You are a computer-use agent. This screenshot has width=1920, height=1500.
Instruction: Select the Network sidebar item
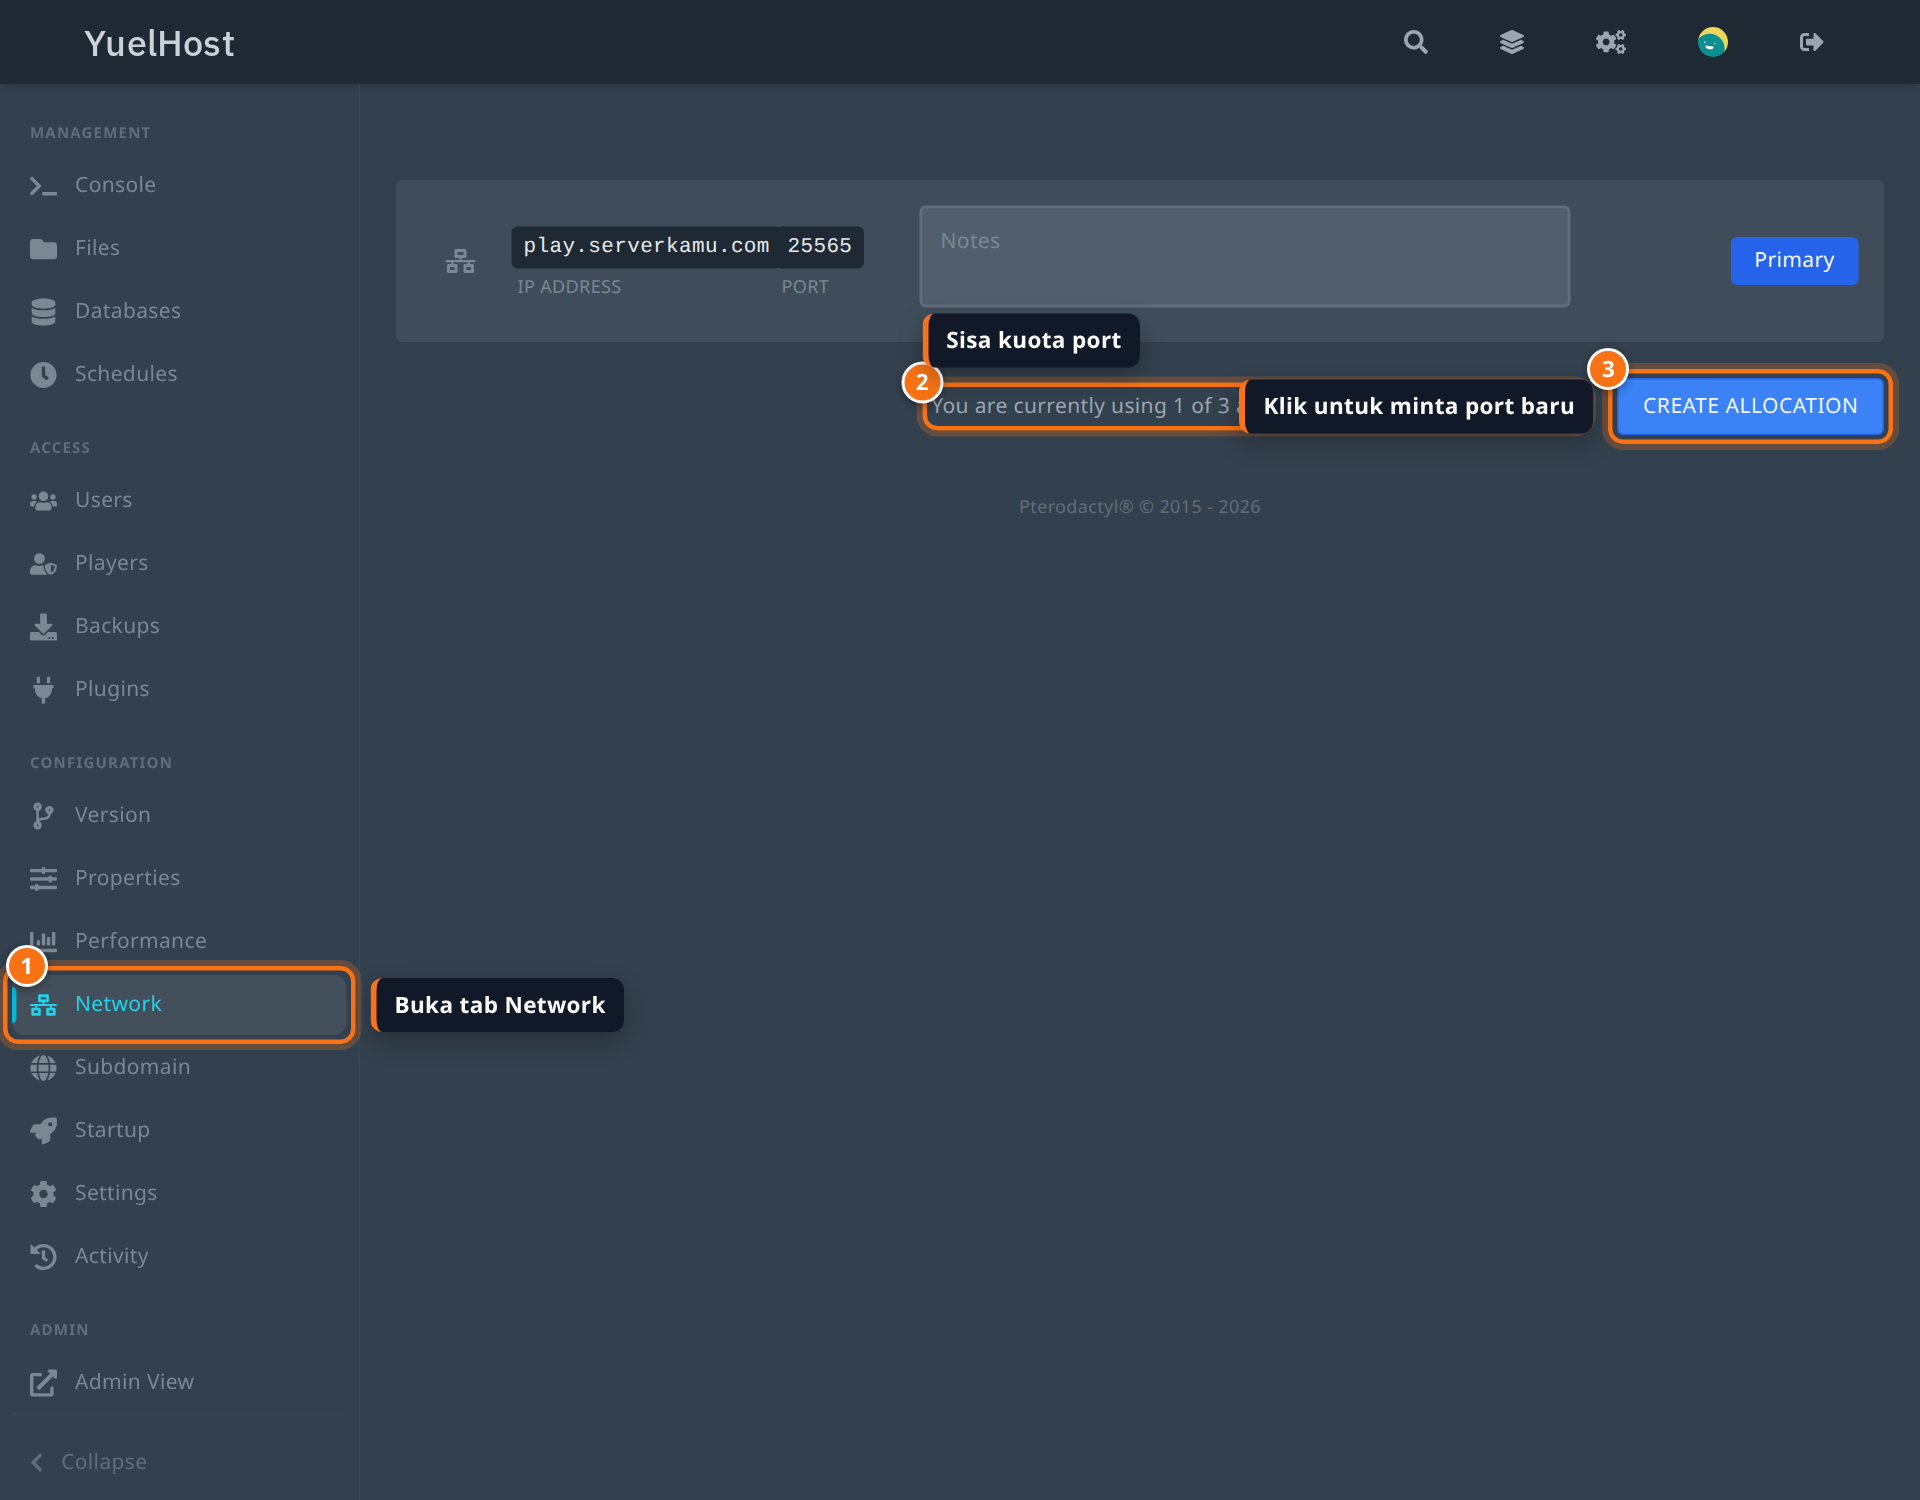pyautogui.click(x=180, y=1004)
